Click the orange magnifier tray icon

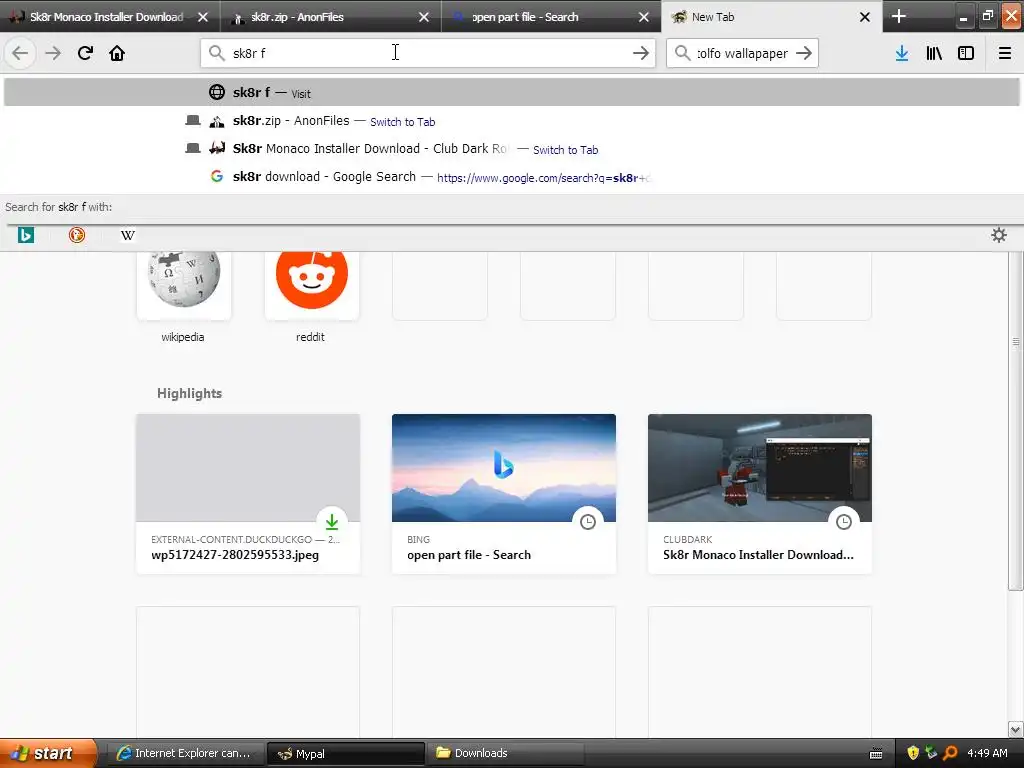[950, 753]
